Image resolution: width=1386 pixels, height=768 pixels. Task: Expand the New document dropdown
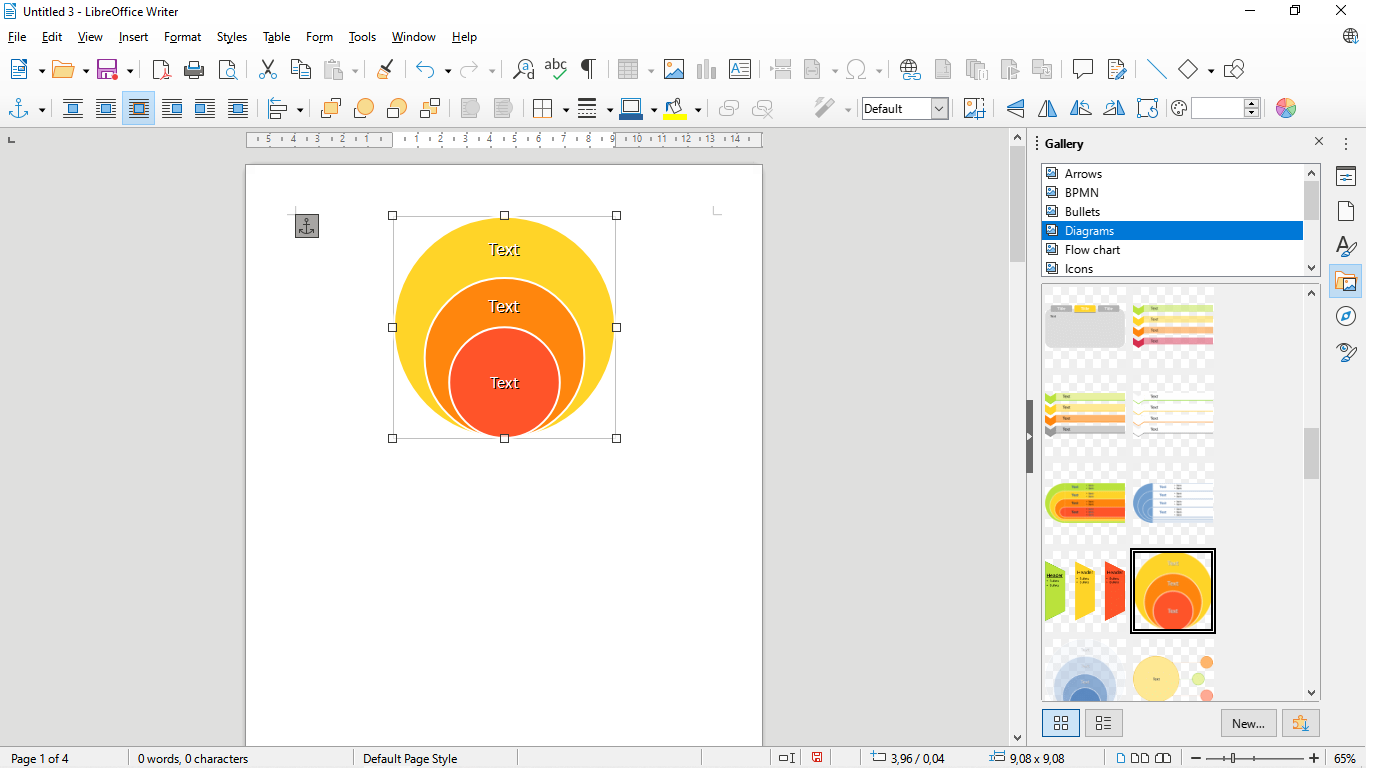(42, 70)
